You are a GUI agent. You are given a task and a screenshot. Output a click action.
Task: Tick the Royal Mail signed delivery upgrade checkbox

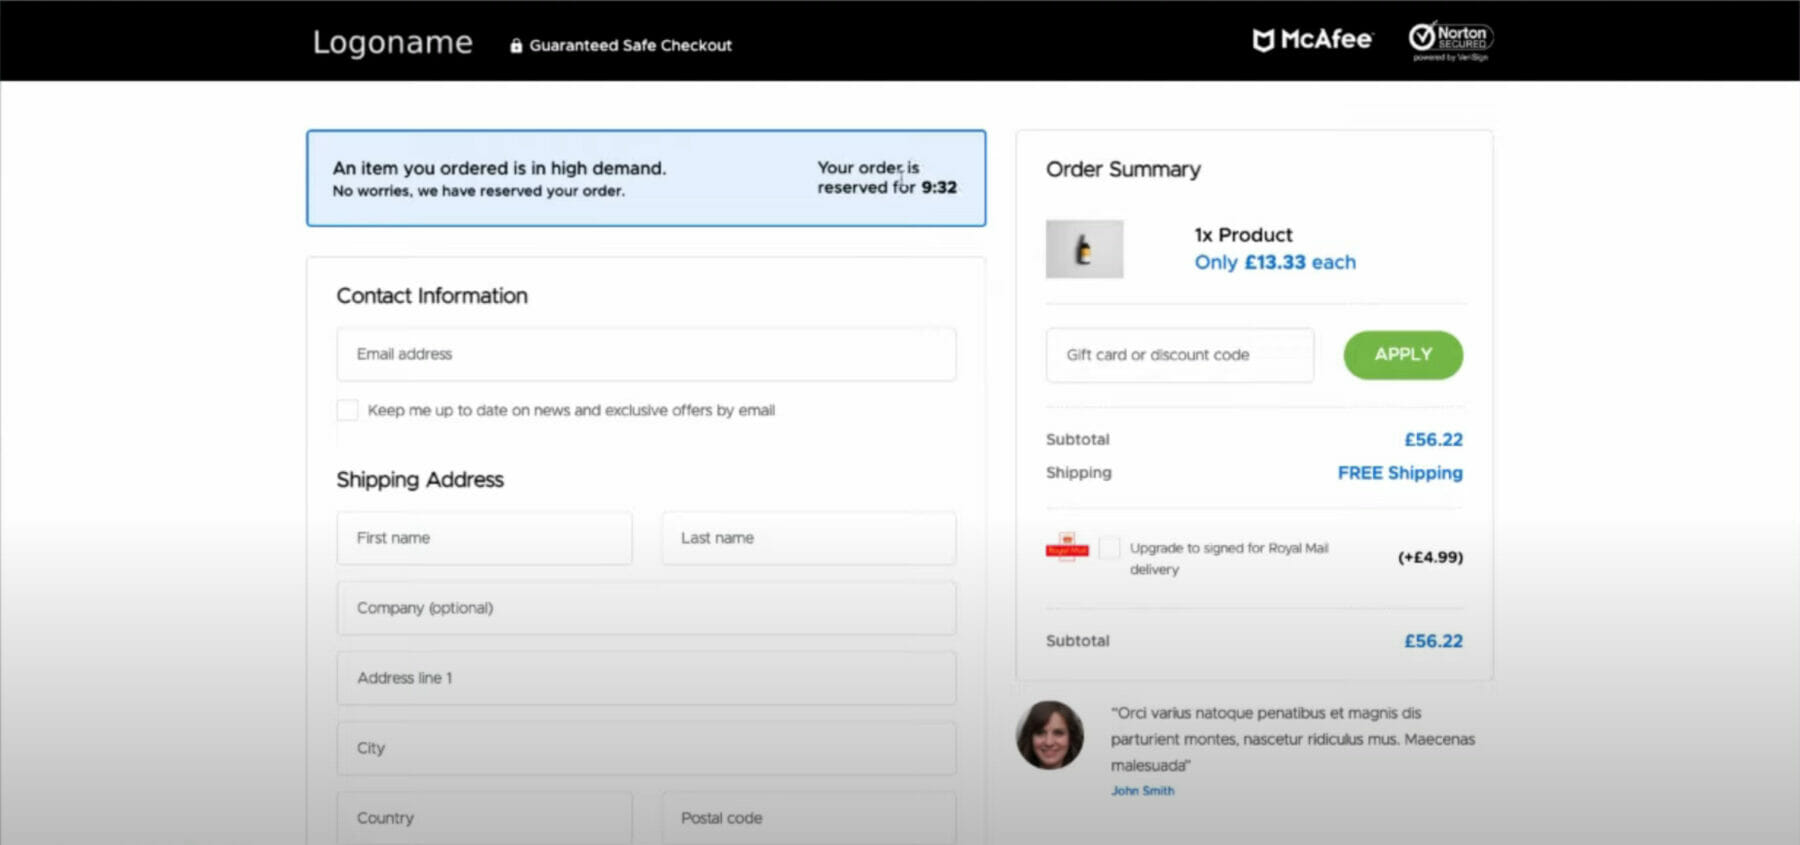(1109, 548)
